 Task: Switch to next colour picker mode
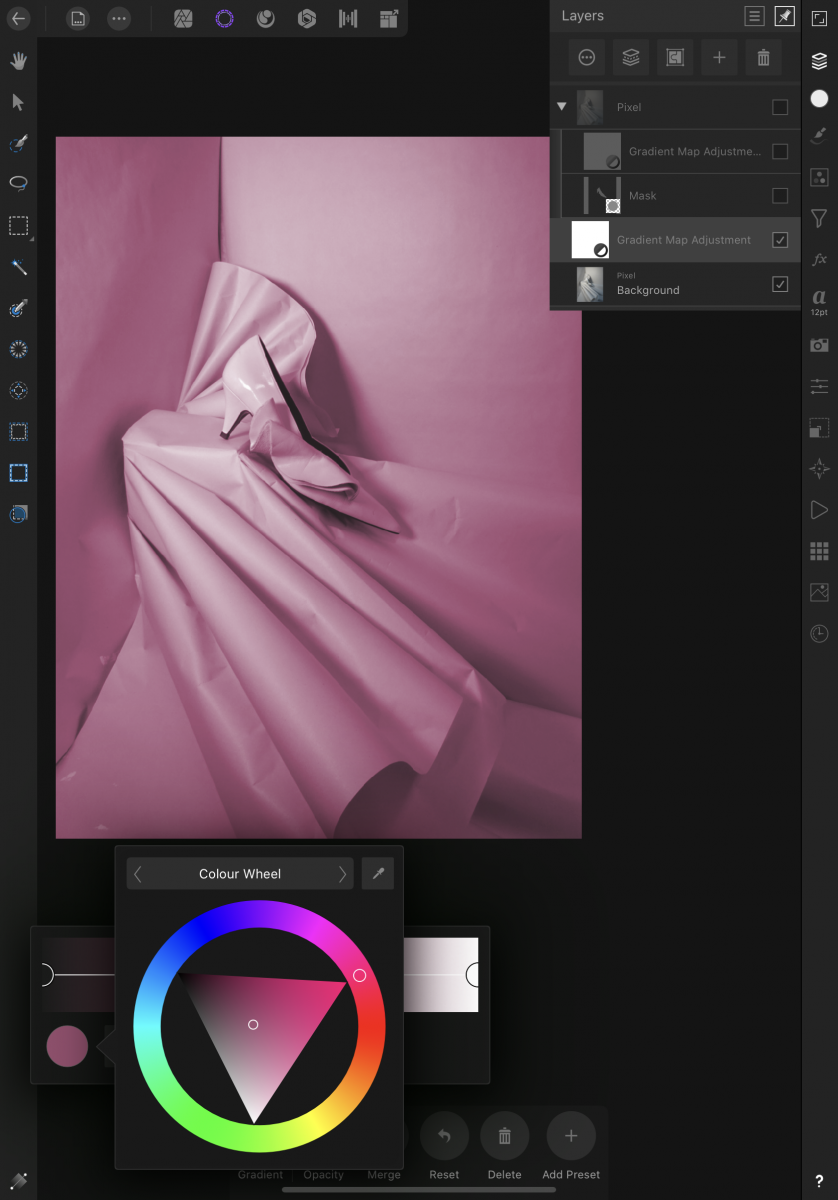coord(342,874)
